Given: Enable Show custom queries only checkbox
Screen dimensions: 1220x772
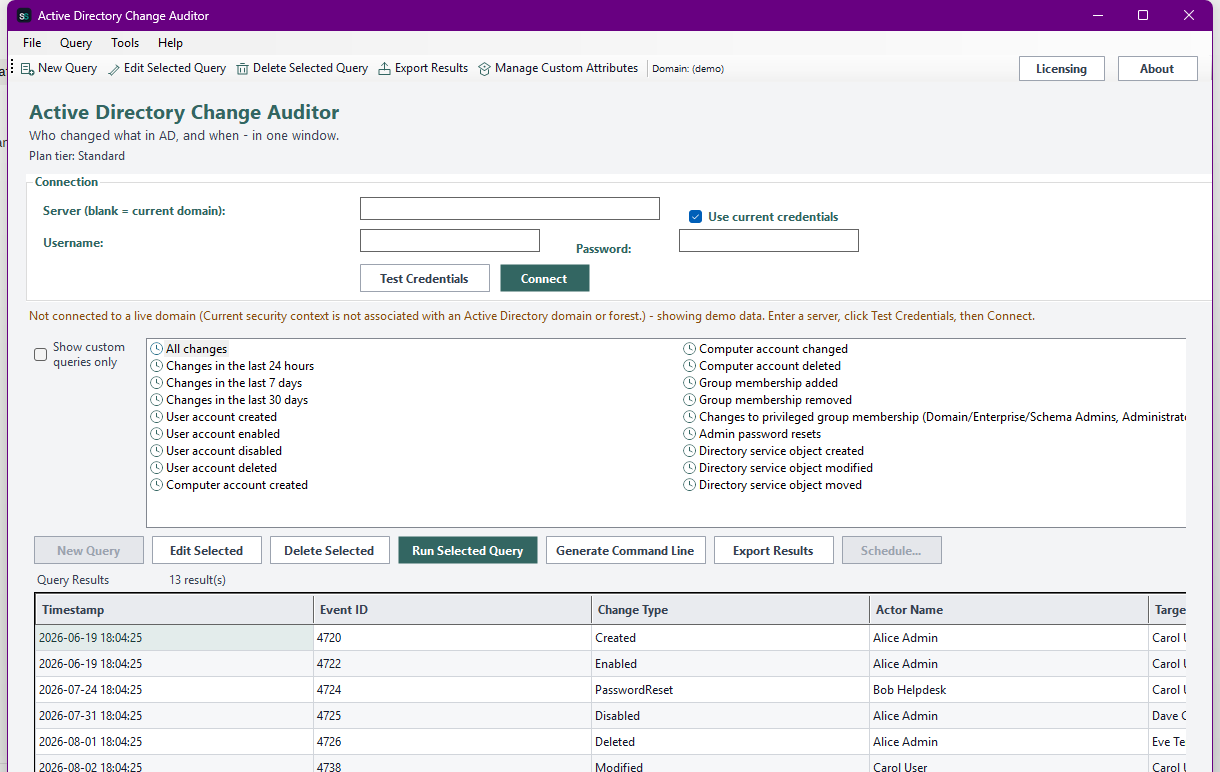Looking at the screenshot, I should pos(41,355).
